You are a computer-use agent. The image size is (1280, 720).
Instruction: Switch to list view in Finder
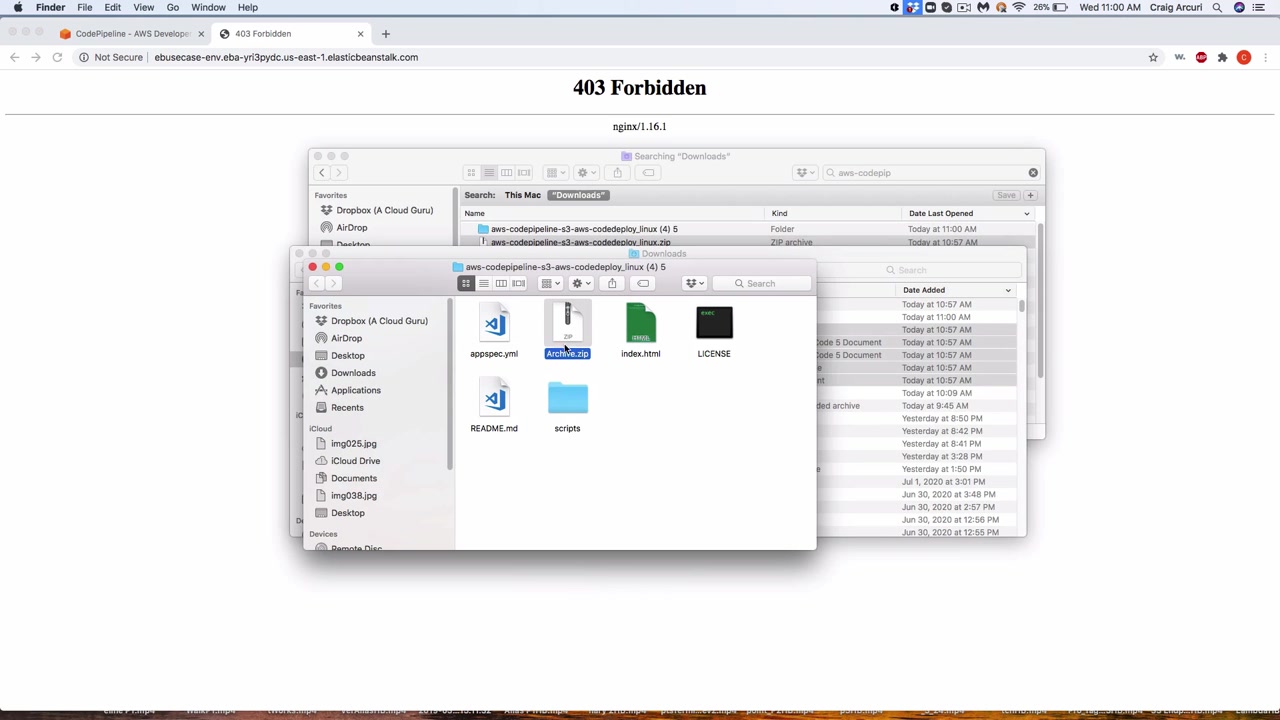[484, 283]
